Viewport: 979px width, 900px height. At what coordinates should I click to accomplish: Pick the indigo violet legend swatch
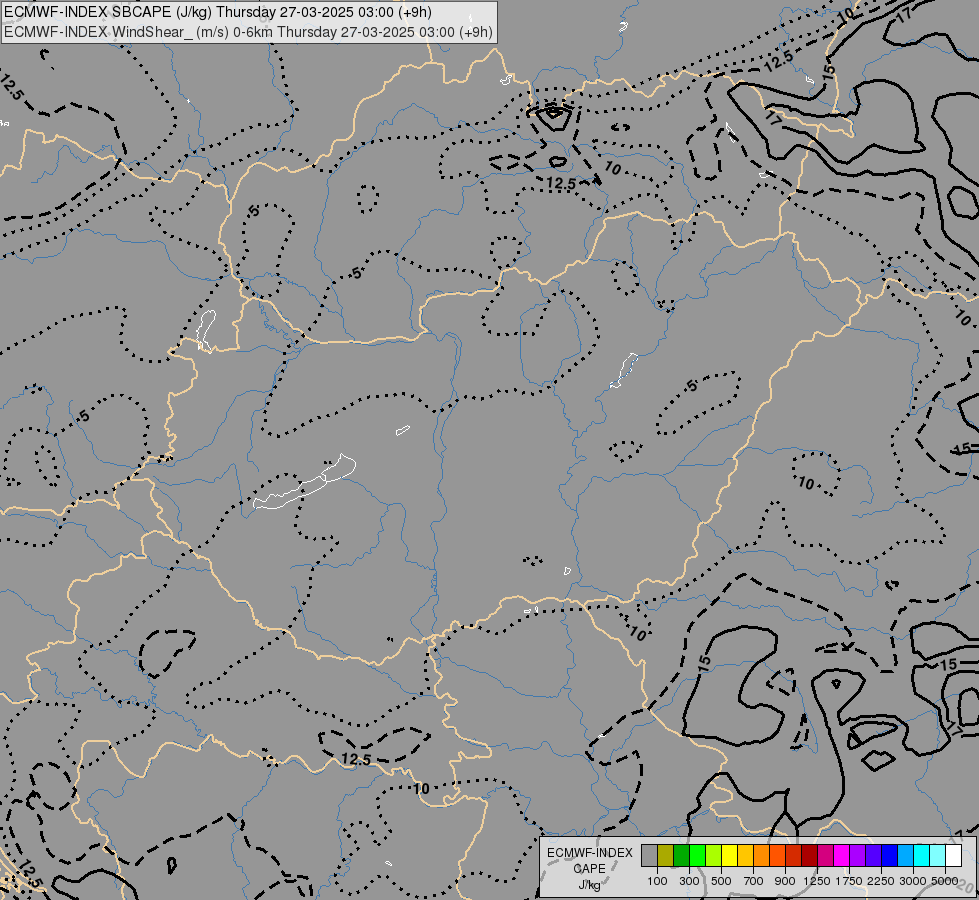click(874, 855)
